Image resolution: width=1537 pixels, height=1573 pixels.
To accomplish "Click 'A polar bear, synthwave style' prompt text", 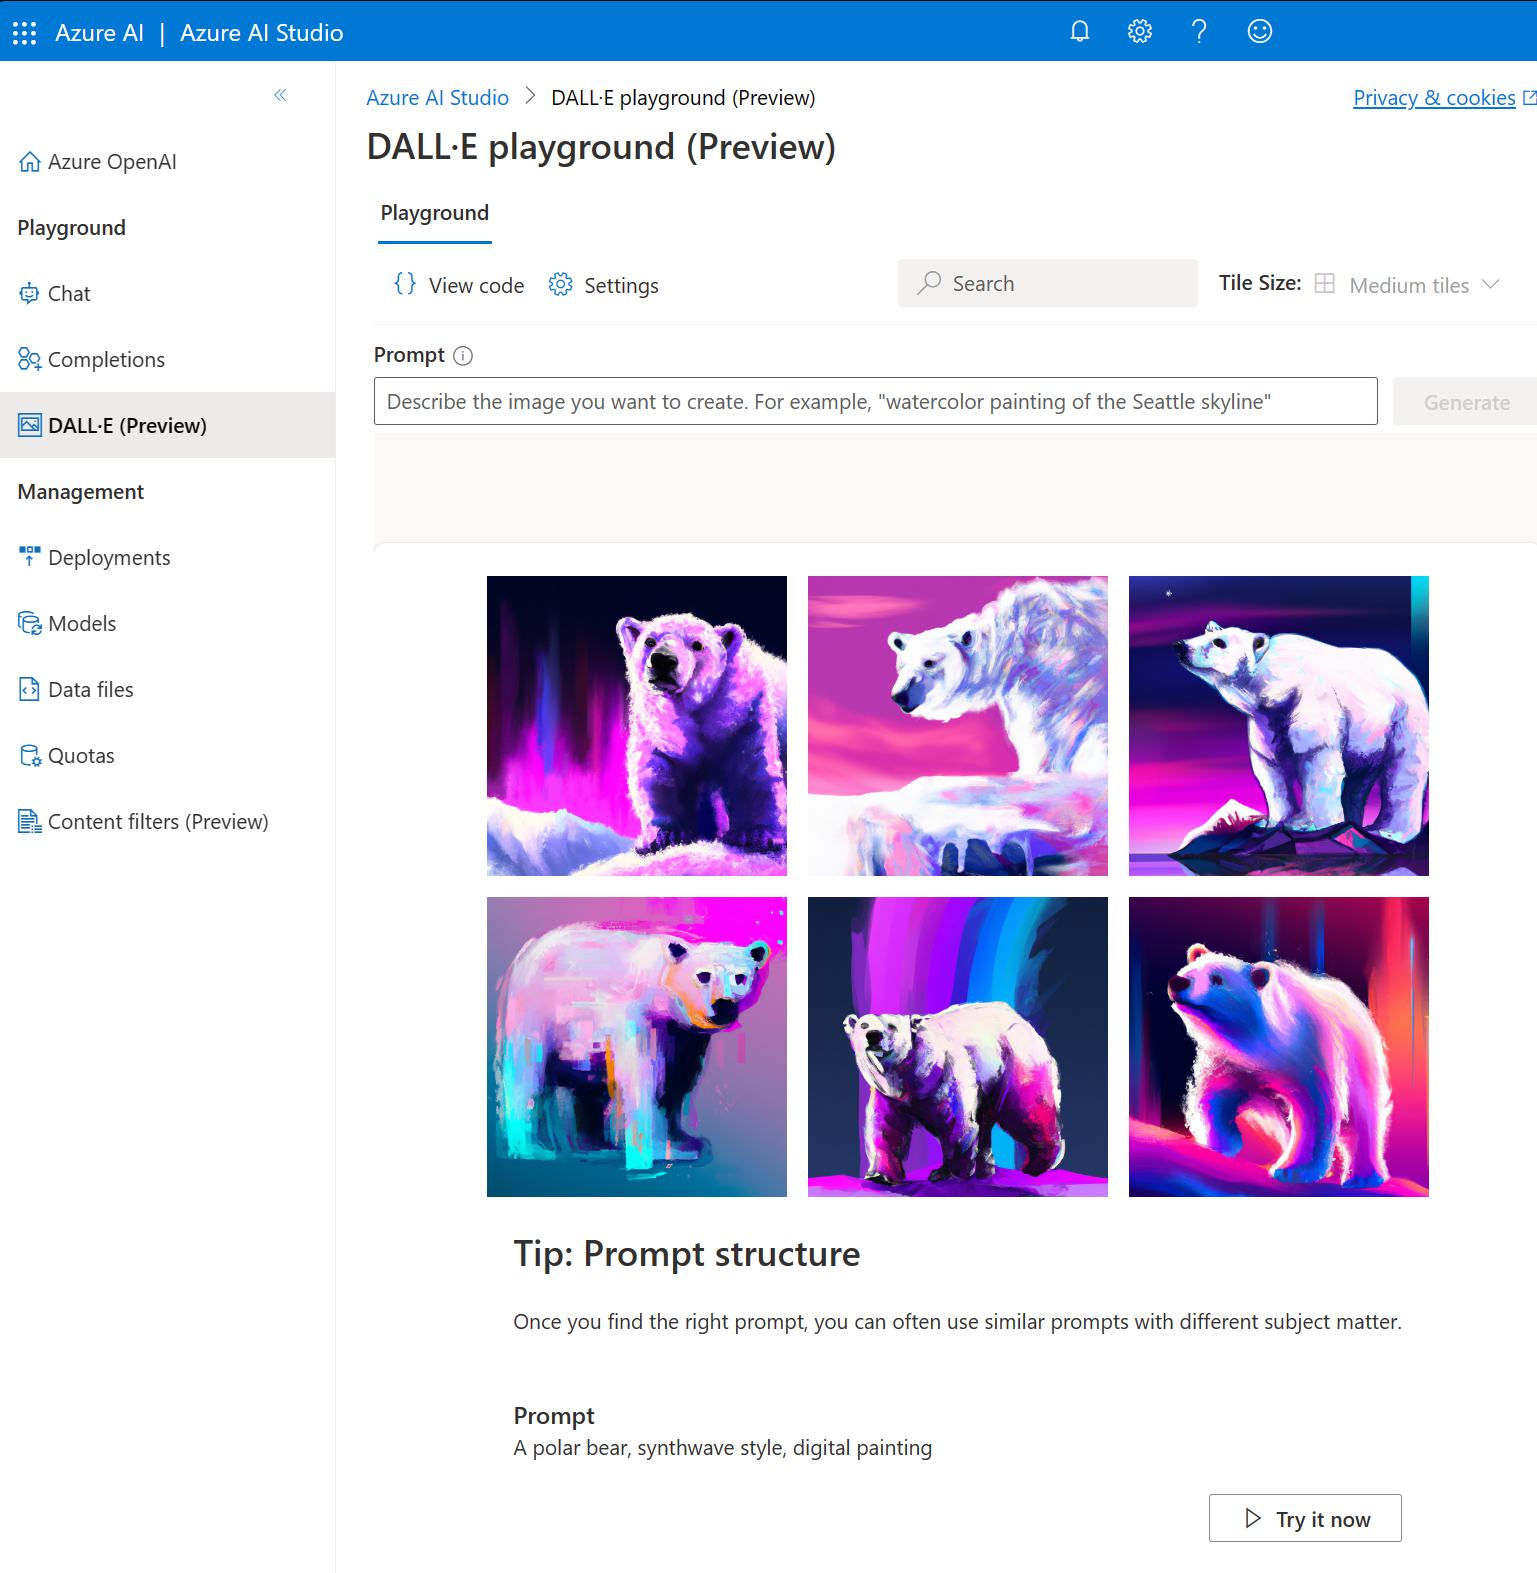I will click(723, 1448).
